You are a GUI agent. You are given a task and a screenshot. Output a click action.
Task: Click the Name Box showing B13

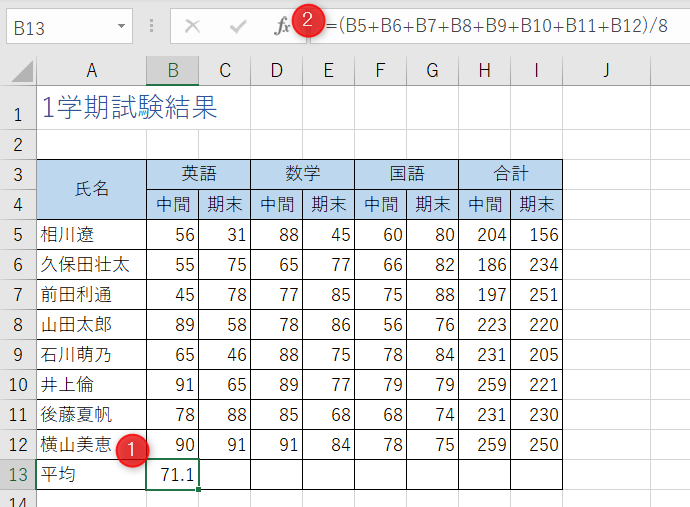pyautogui.click(x=58, y=27)
